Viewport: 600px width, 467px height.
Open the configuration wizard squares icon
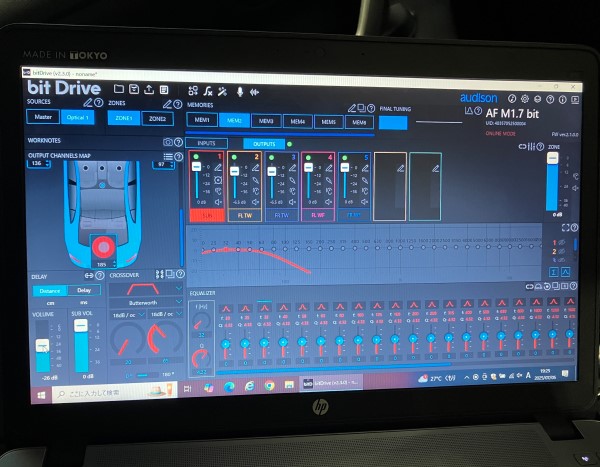tap(193, 90)
